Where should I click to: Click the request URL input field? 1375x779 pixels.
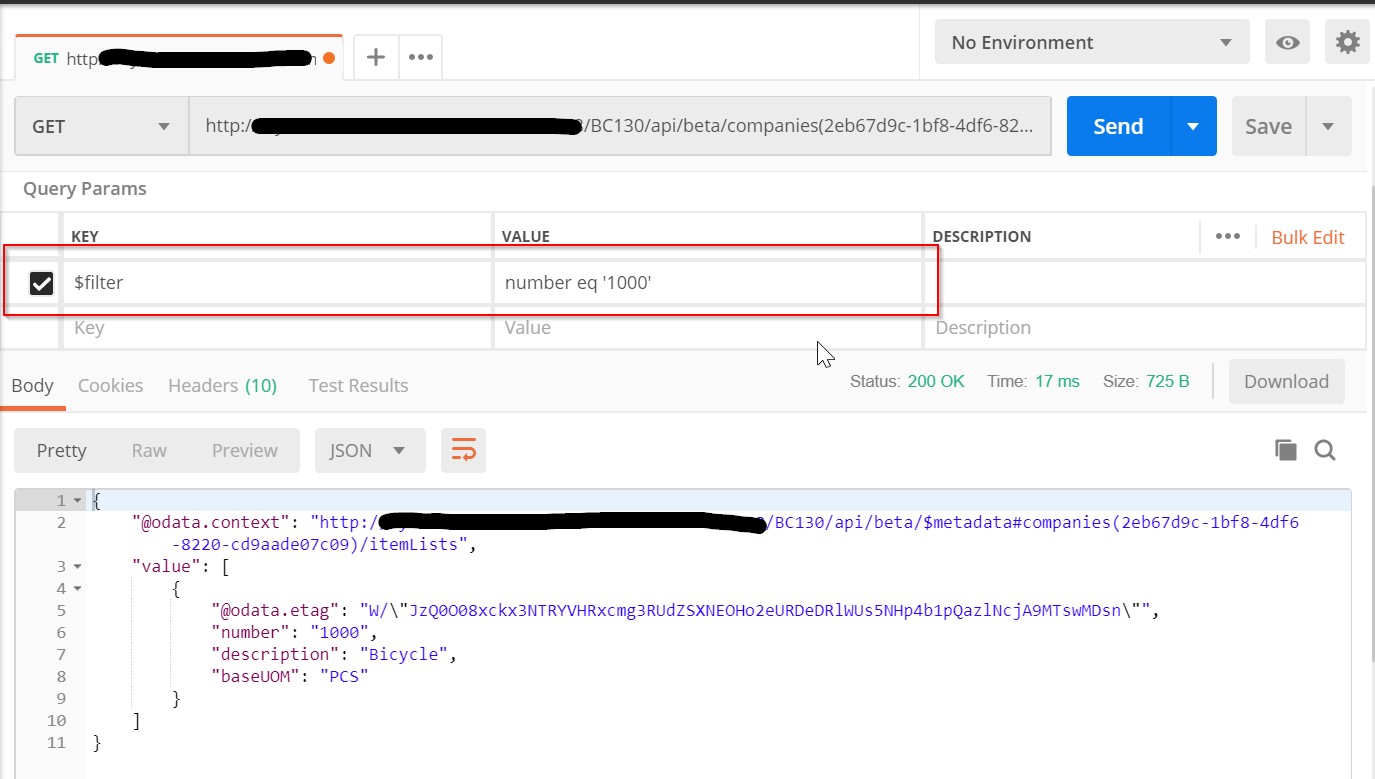tap(620, 127)
